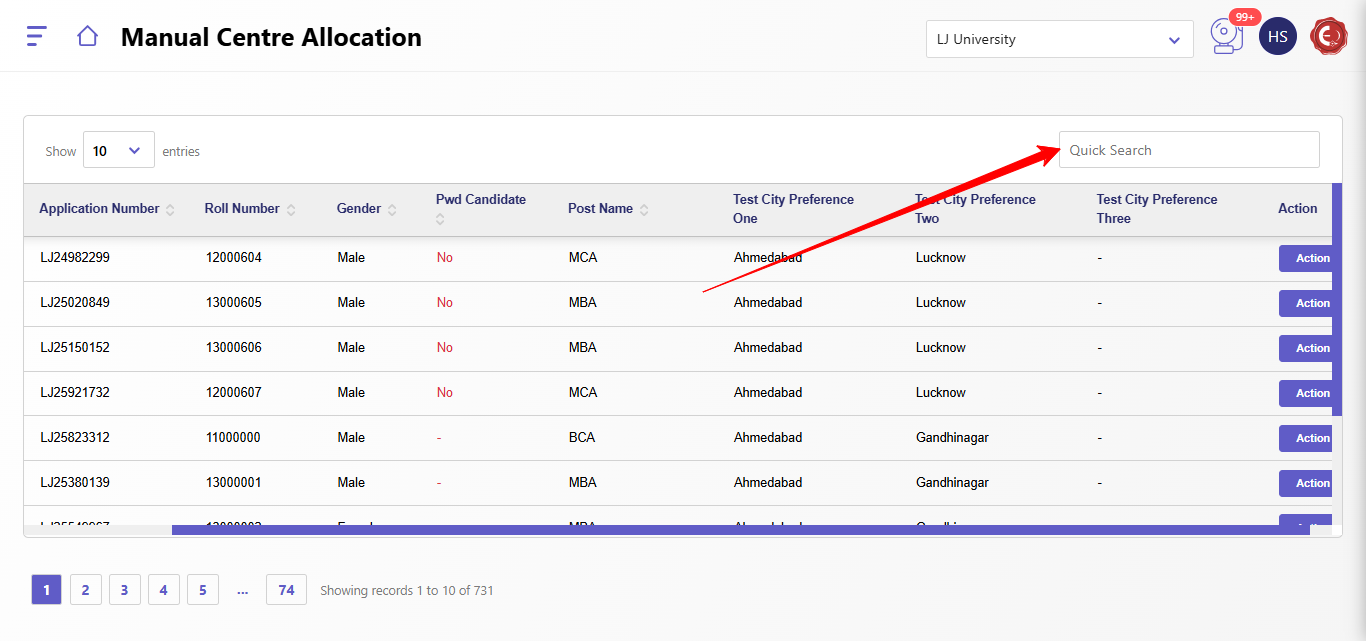The width and height of the screenshot is (1366, 641).
Task: Jump to last page 74
Action: pyautogui.click(x=286, y=590)
